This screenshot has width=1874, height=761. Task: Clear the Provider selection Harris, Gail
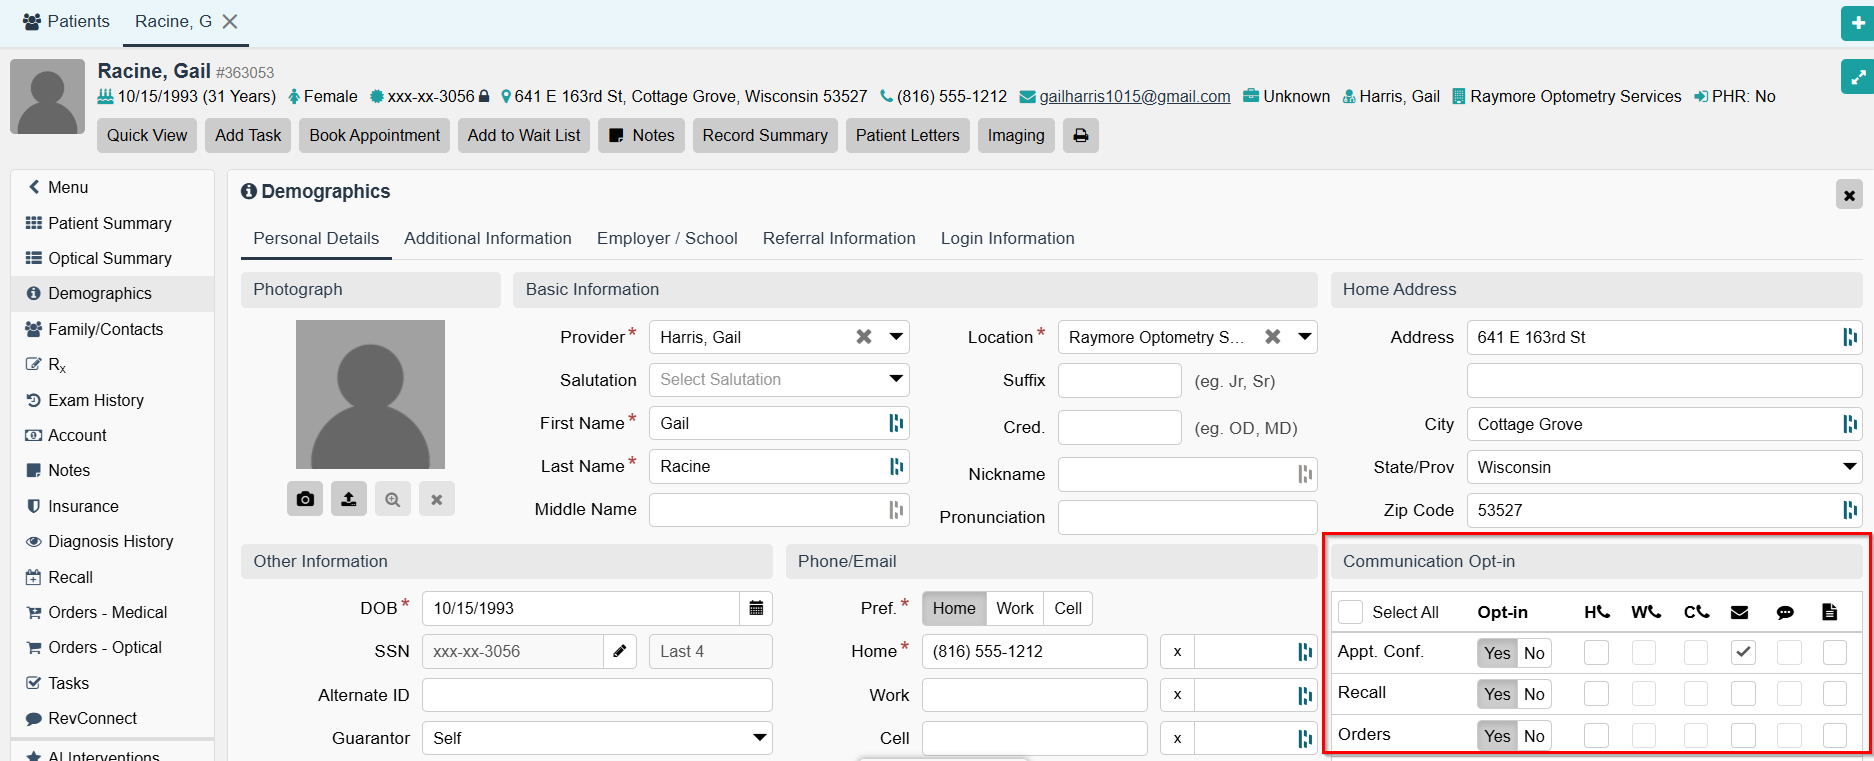coord(864,337)
